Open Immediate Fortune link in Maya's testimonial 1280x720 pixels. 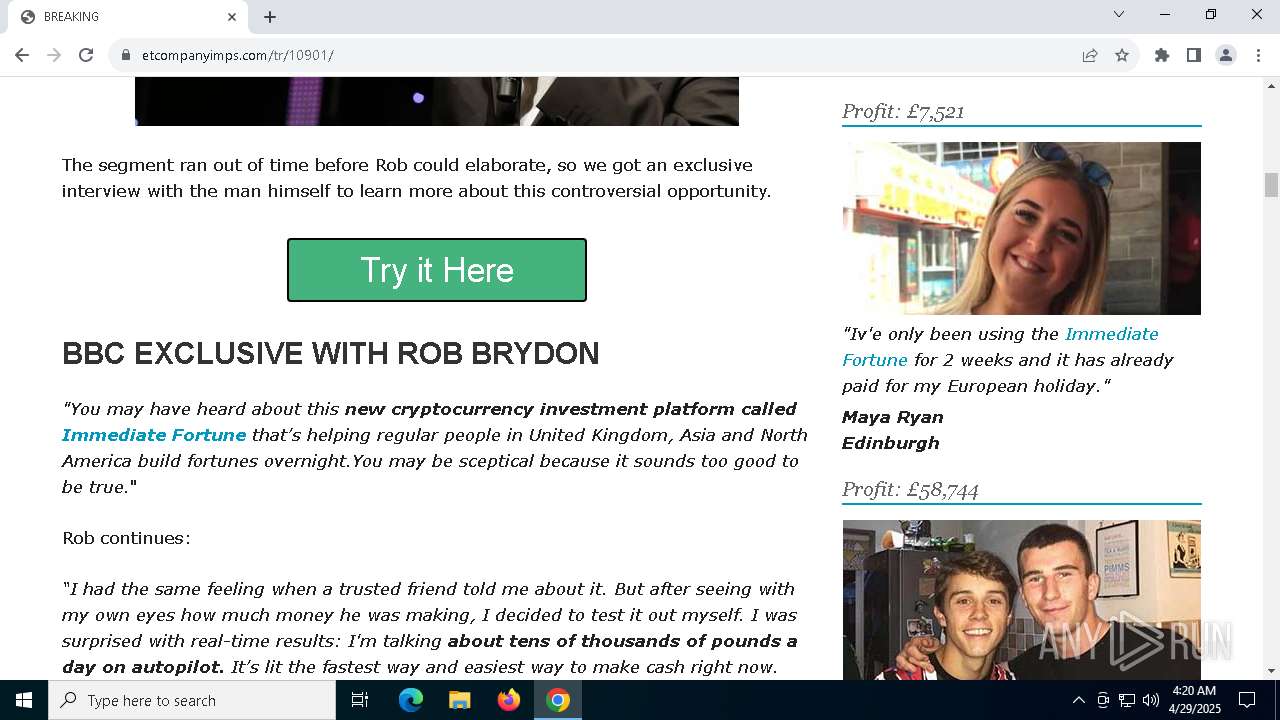(1000, 347)
